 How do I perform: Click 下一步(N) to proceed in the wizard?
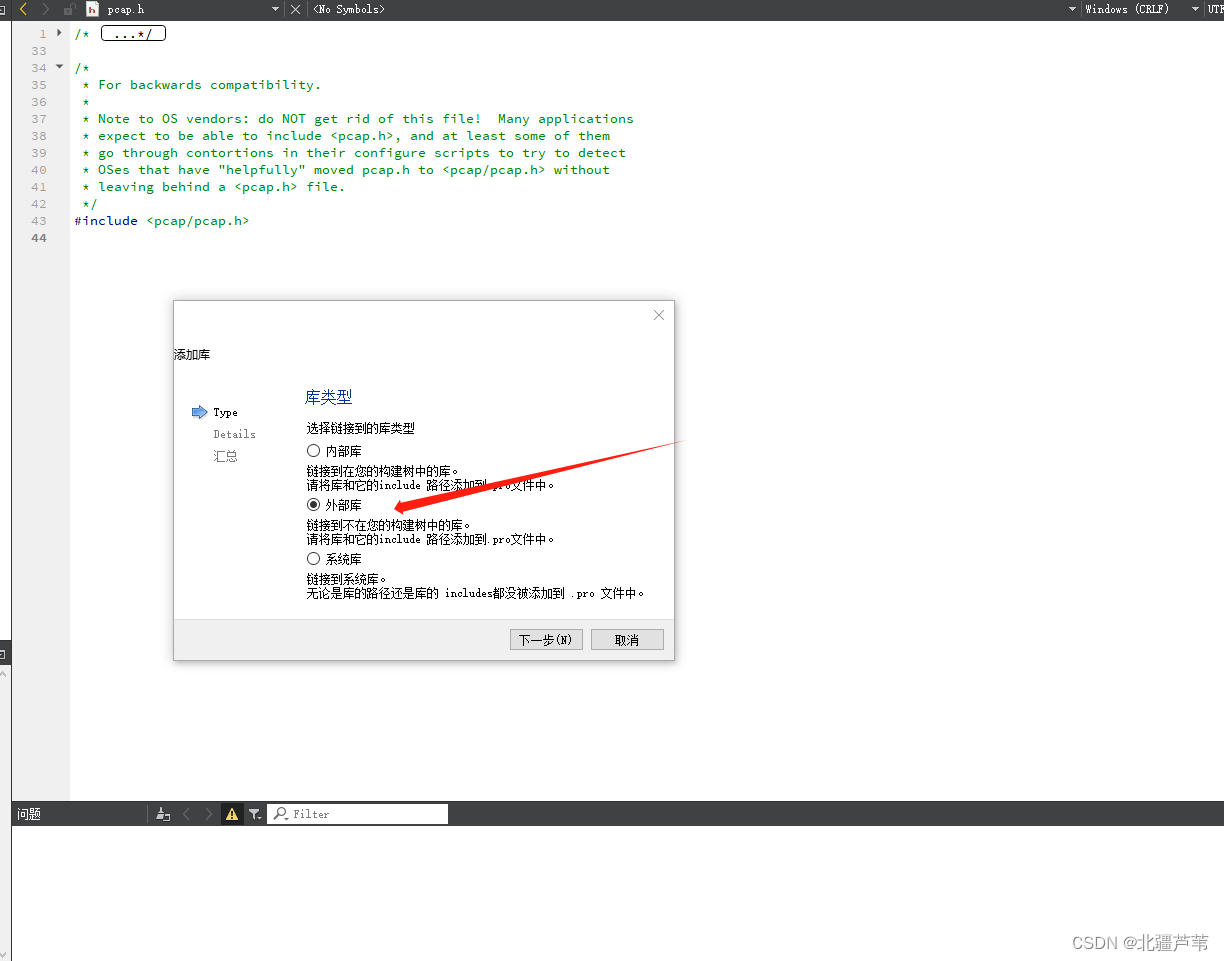tap(545, 639)
